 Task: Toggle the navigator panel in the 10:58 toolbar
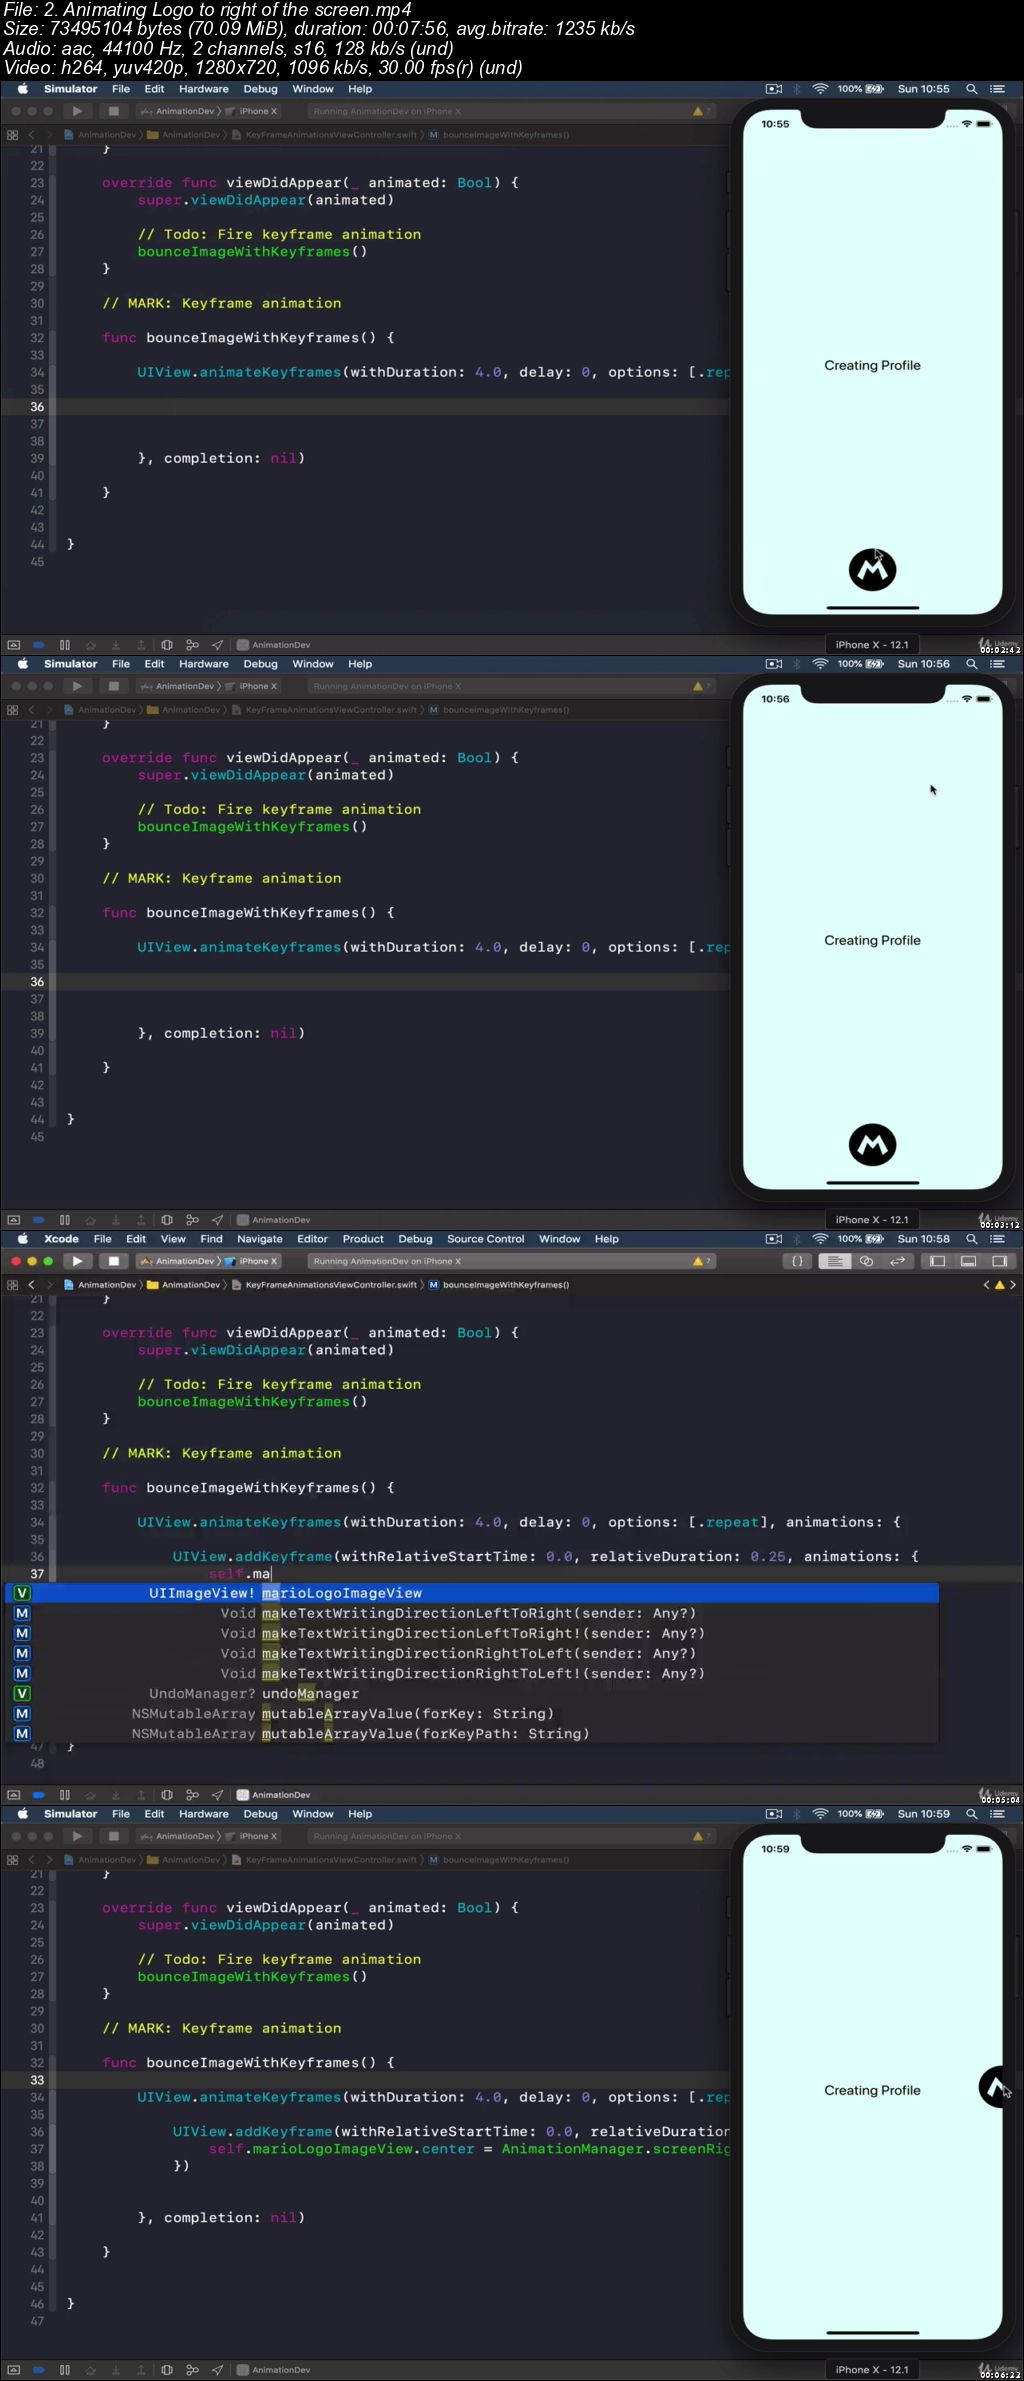(x=937, y=1261)
